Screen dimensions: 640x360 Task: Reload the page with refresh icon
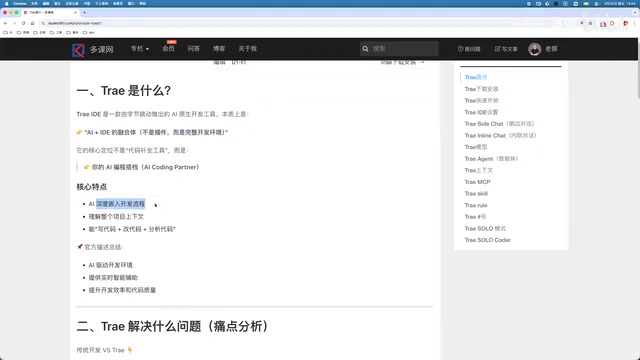(x=23, y=23)
